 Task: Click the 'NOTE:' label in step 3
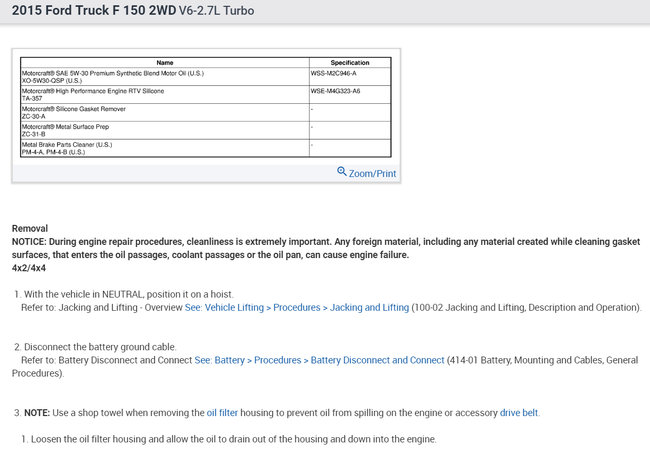(x=37, y=413)
